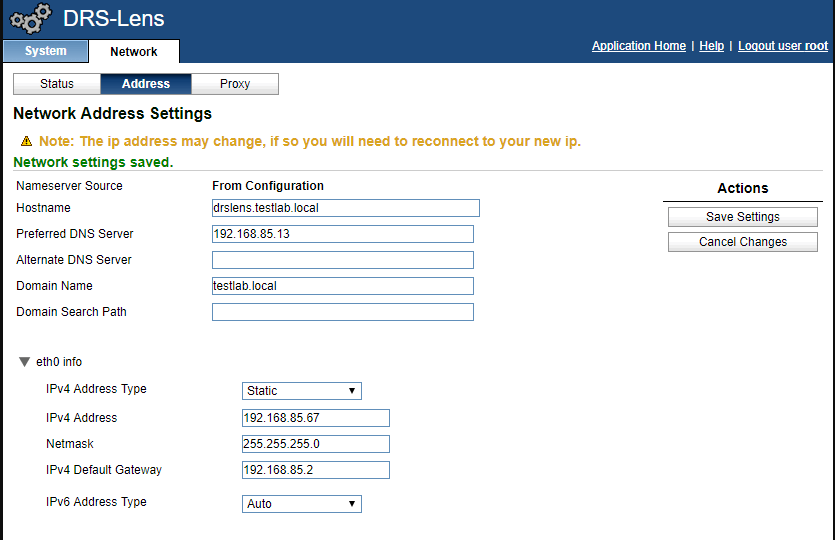
Task: Collapse the eth0 info section
Action: 25,362
